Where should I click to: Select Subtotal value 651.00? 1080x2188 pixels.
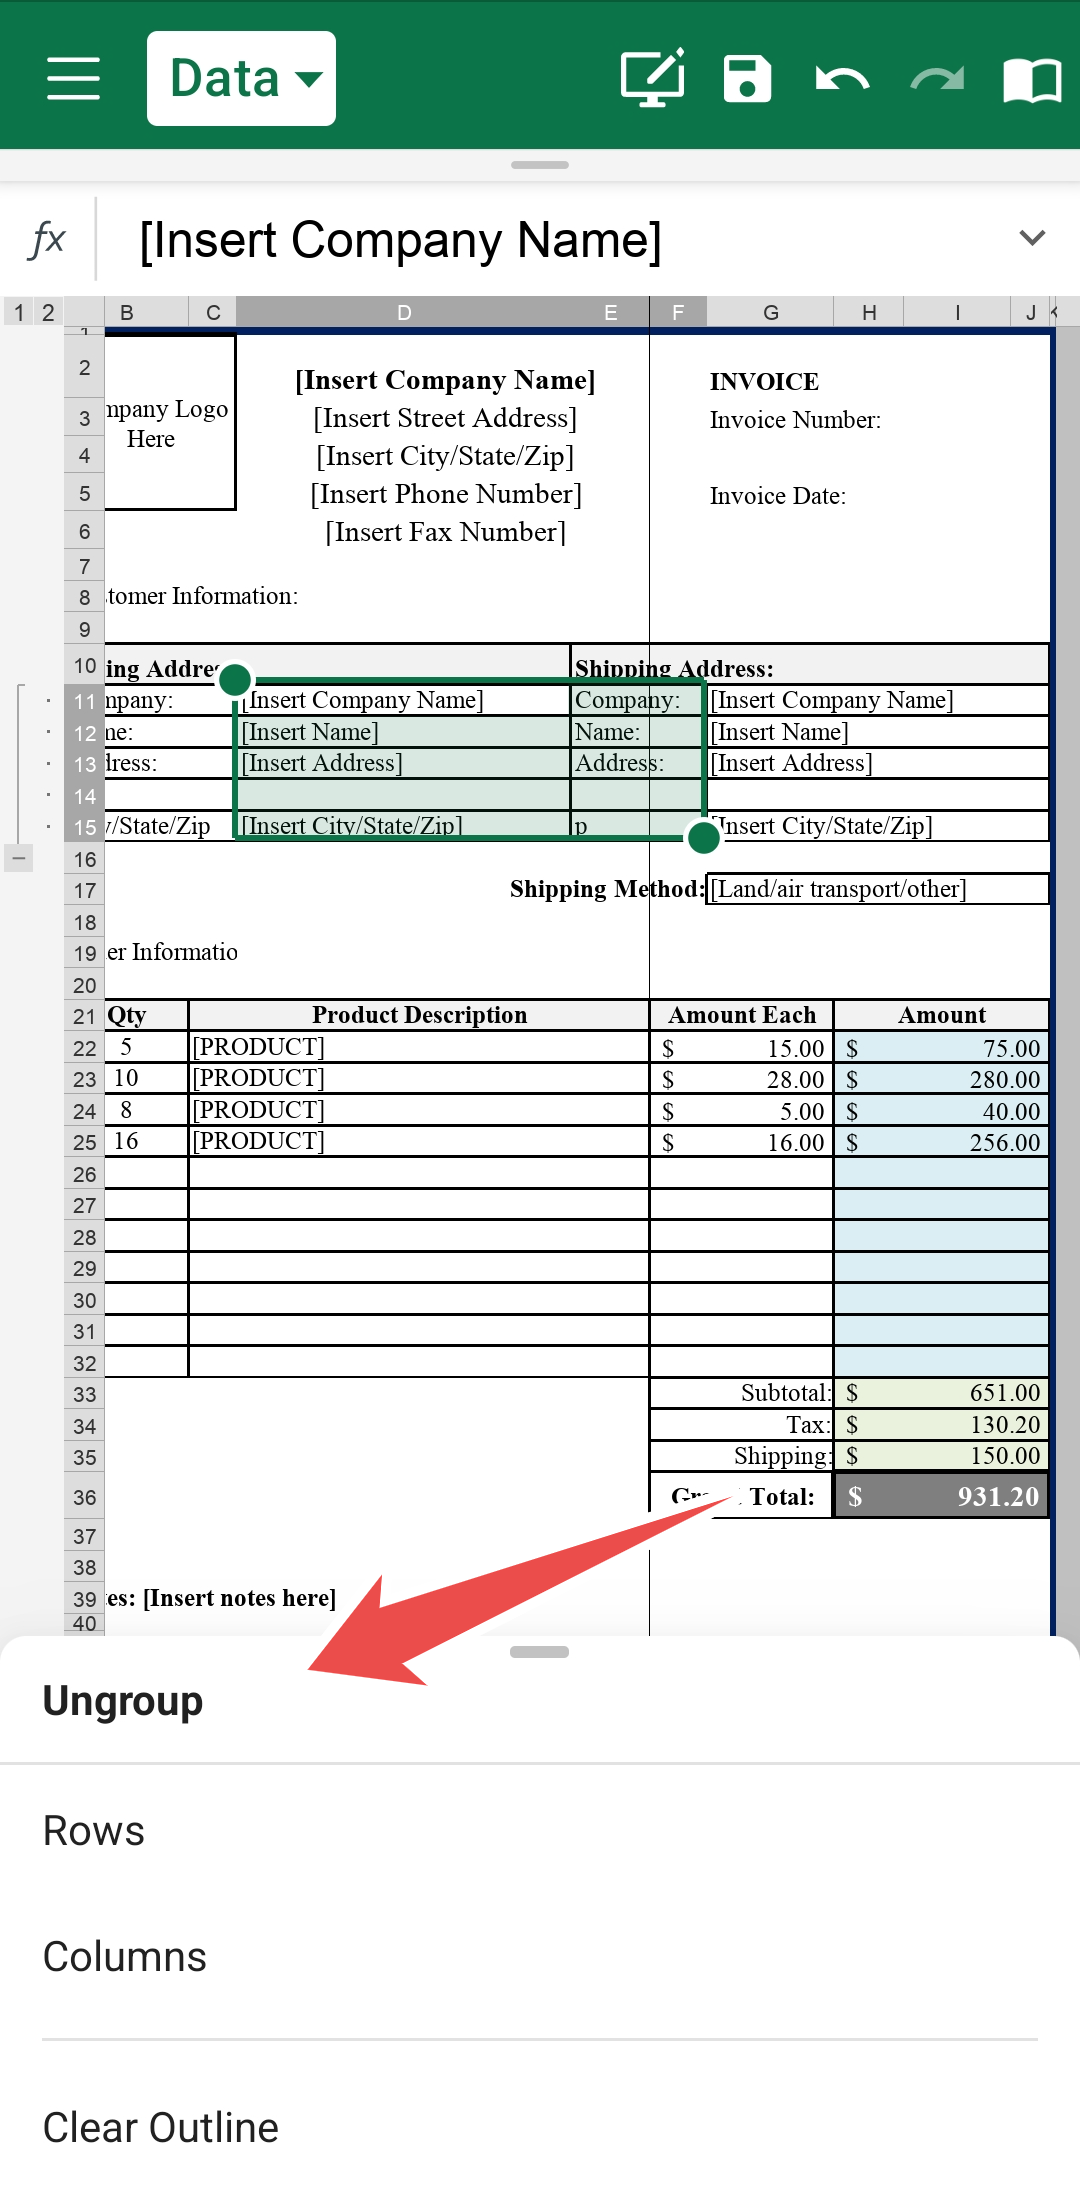(x=942, y=1393)
